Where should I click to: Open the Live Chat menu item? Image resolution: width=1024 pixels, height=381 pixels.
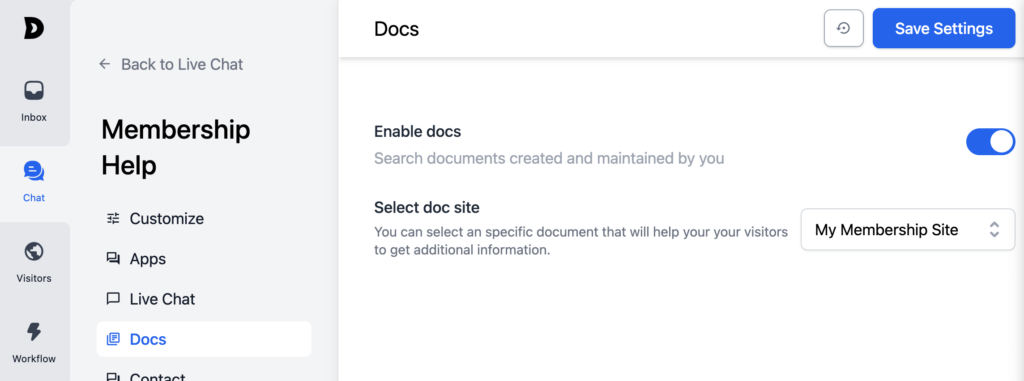coord(204,299)
